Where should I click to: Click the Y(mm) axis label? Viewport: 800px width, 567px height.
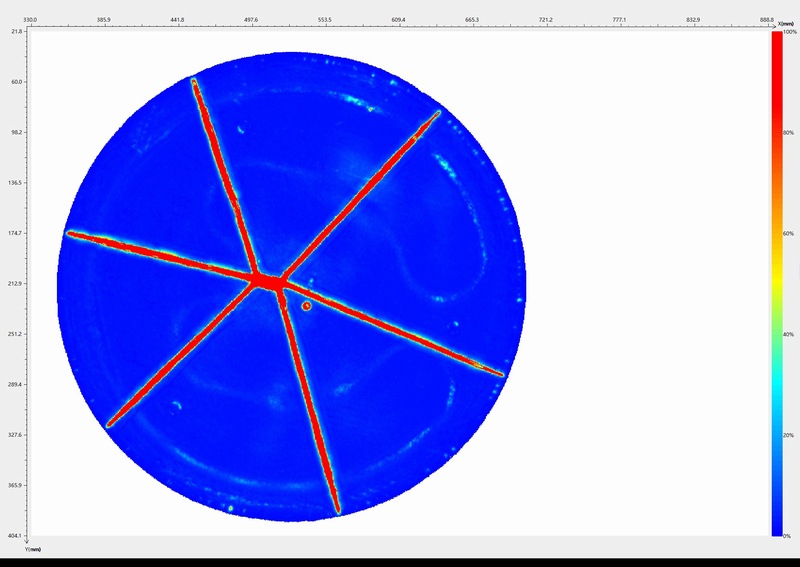[x=33, y=548]
